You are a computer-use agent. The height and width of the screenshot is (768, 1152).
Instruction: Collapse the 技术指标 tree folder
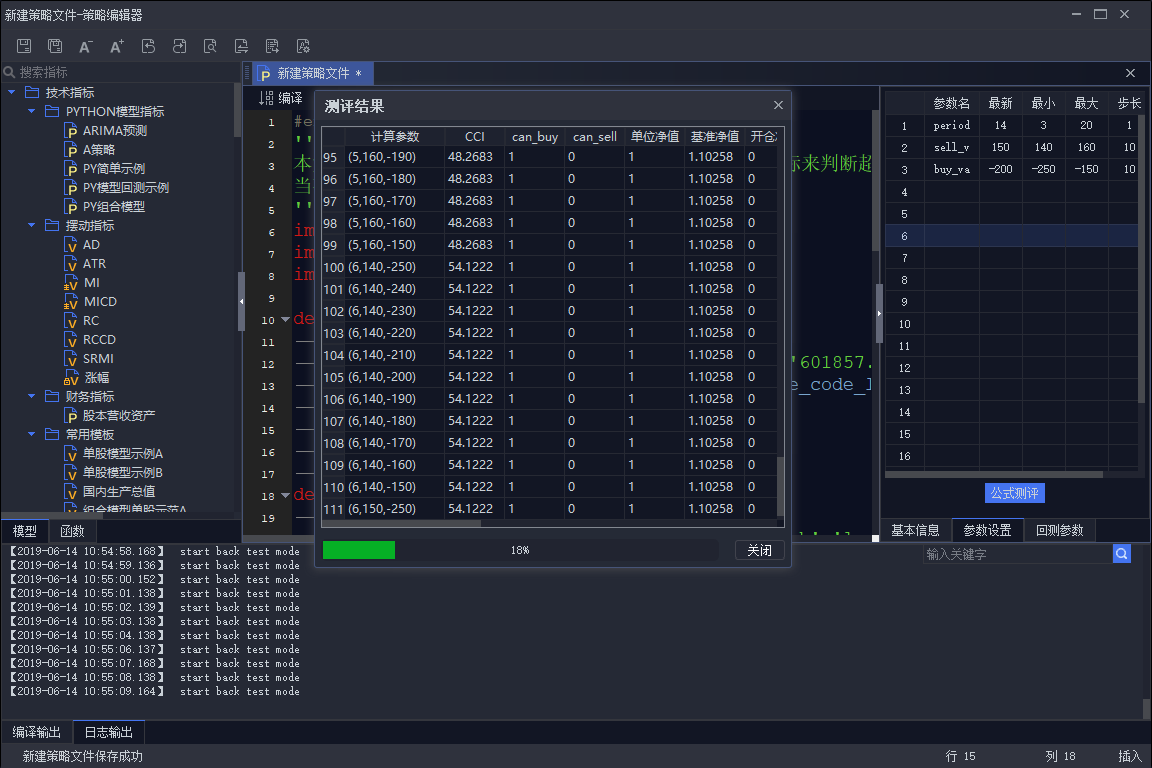tap(12, 92)
